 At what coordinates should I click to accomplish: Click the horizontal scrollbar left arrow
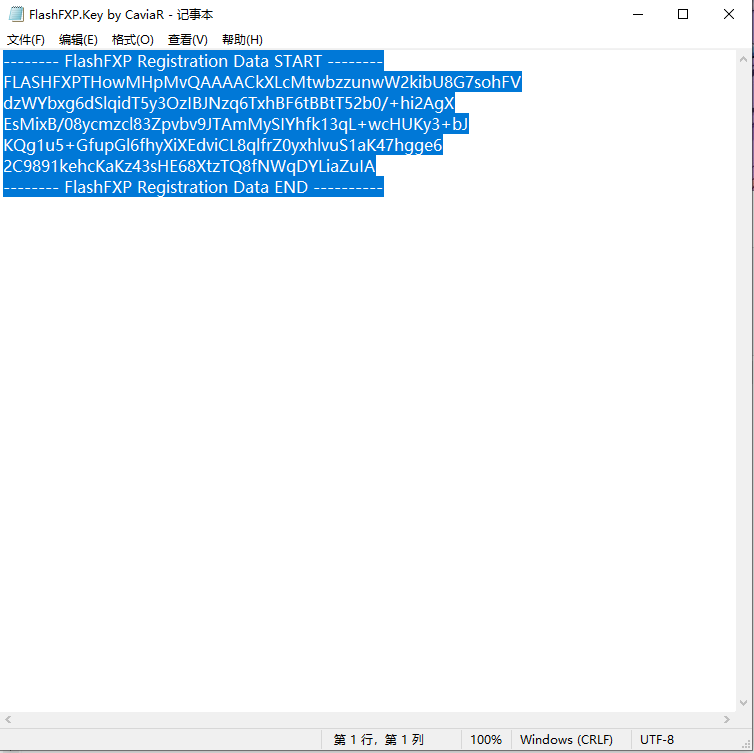8,719
